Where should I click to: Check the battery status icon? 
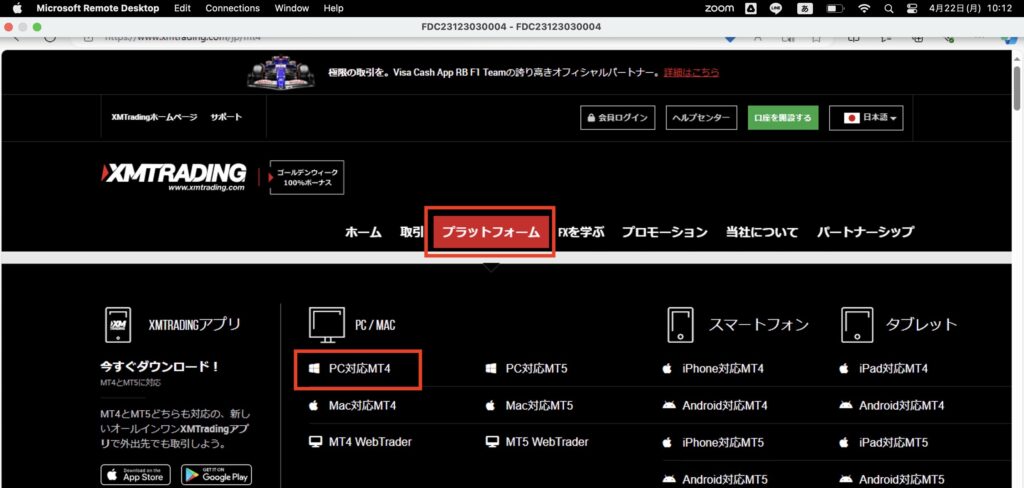point(835,8)
